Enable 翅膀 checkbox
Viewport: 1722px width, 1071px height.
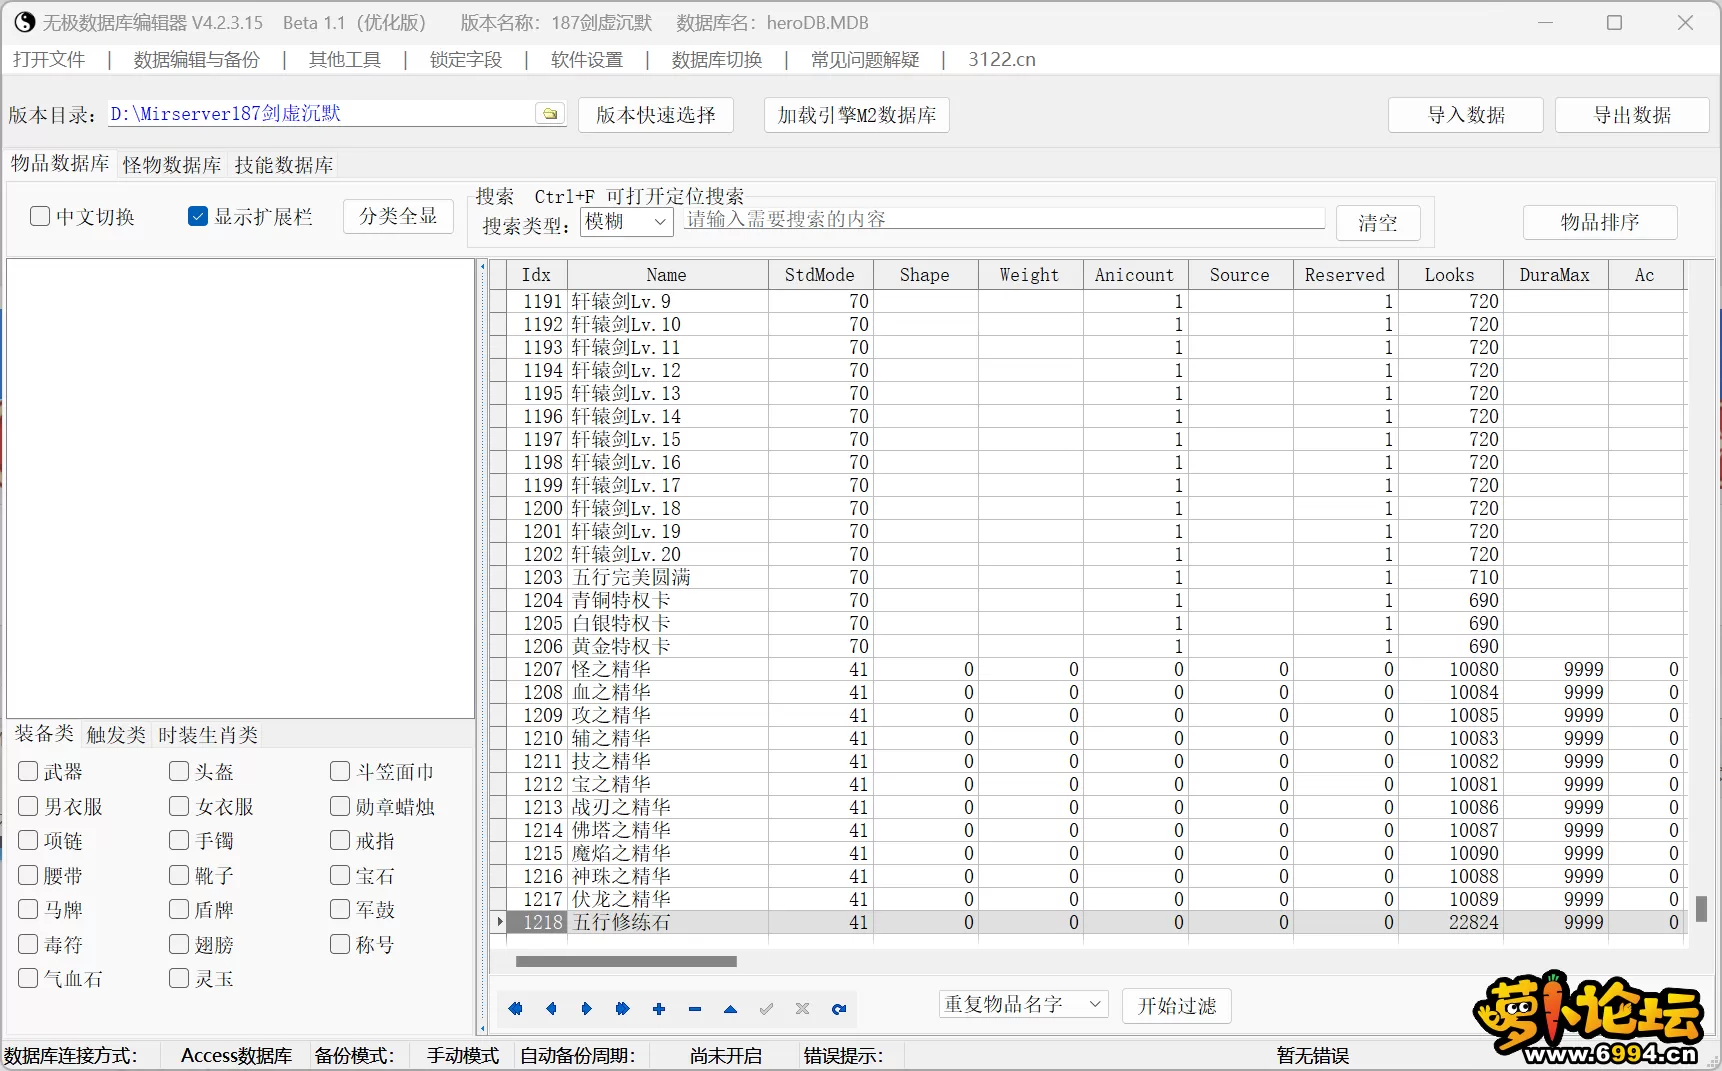[x=179, y=944]
